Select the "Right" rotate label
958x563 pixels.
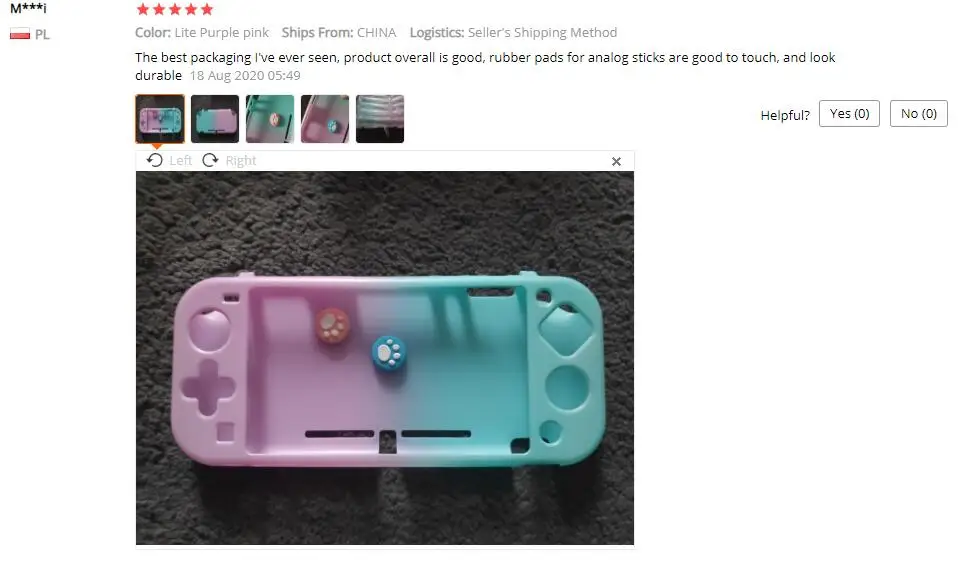[x=241, y=160]
